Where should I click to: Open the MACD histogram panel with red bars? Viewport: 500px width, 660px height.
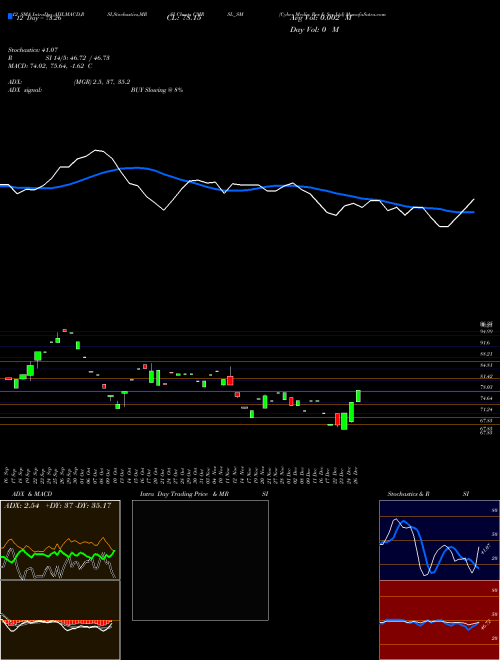[60, 620]
